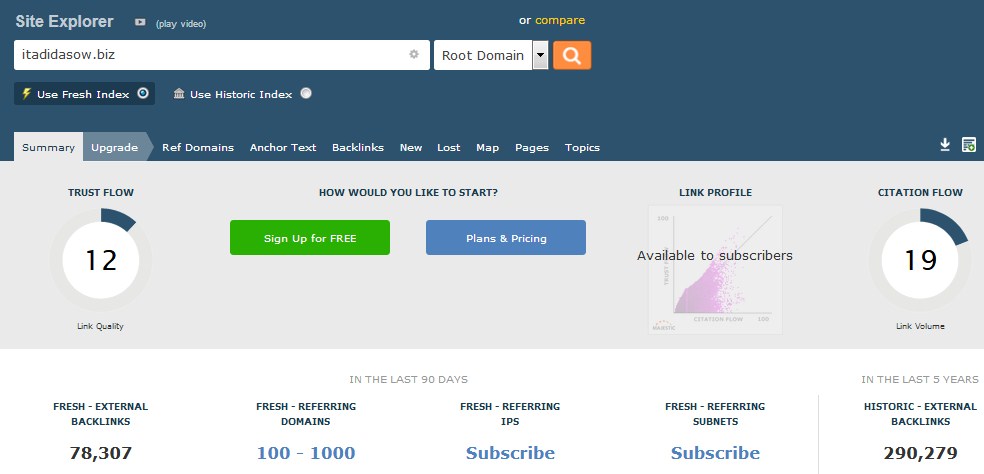The image size is (984, 474).
Task: Open search settings gear icon
Action: (x=414, y=54)
